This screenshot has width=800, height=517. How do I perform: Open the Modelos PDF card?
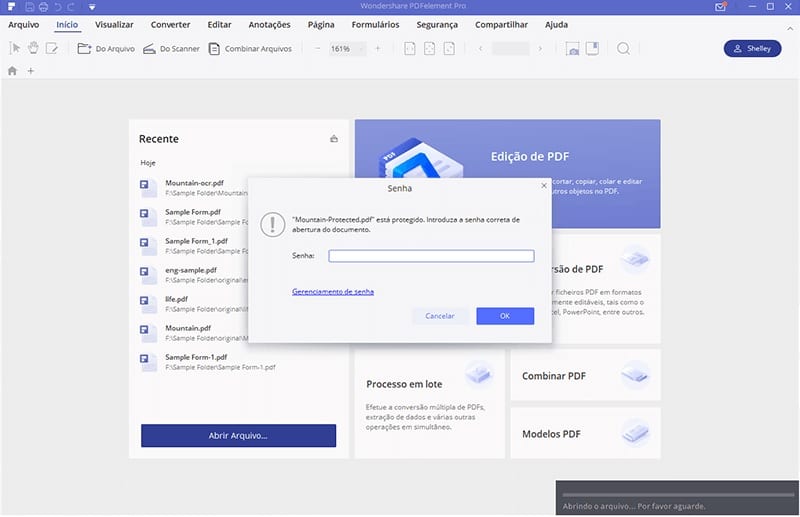pos(585,433)
